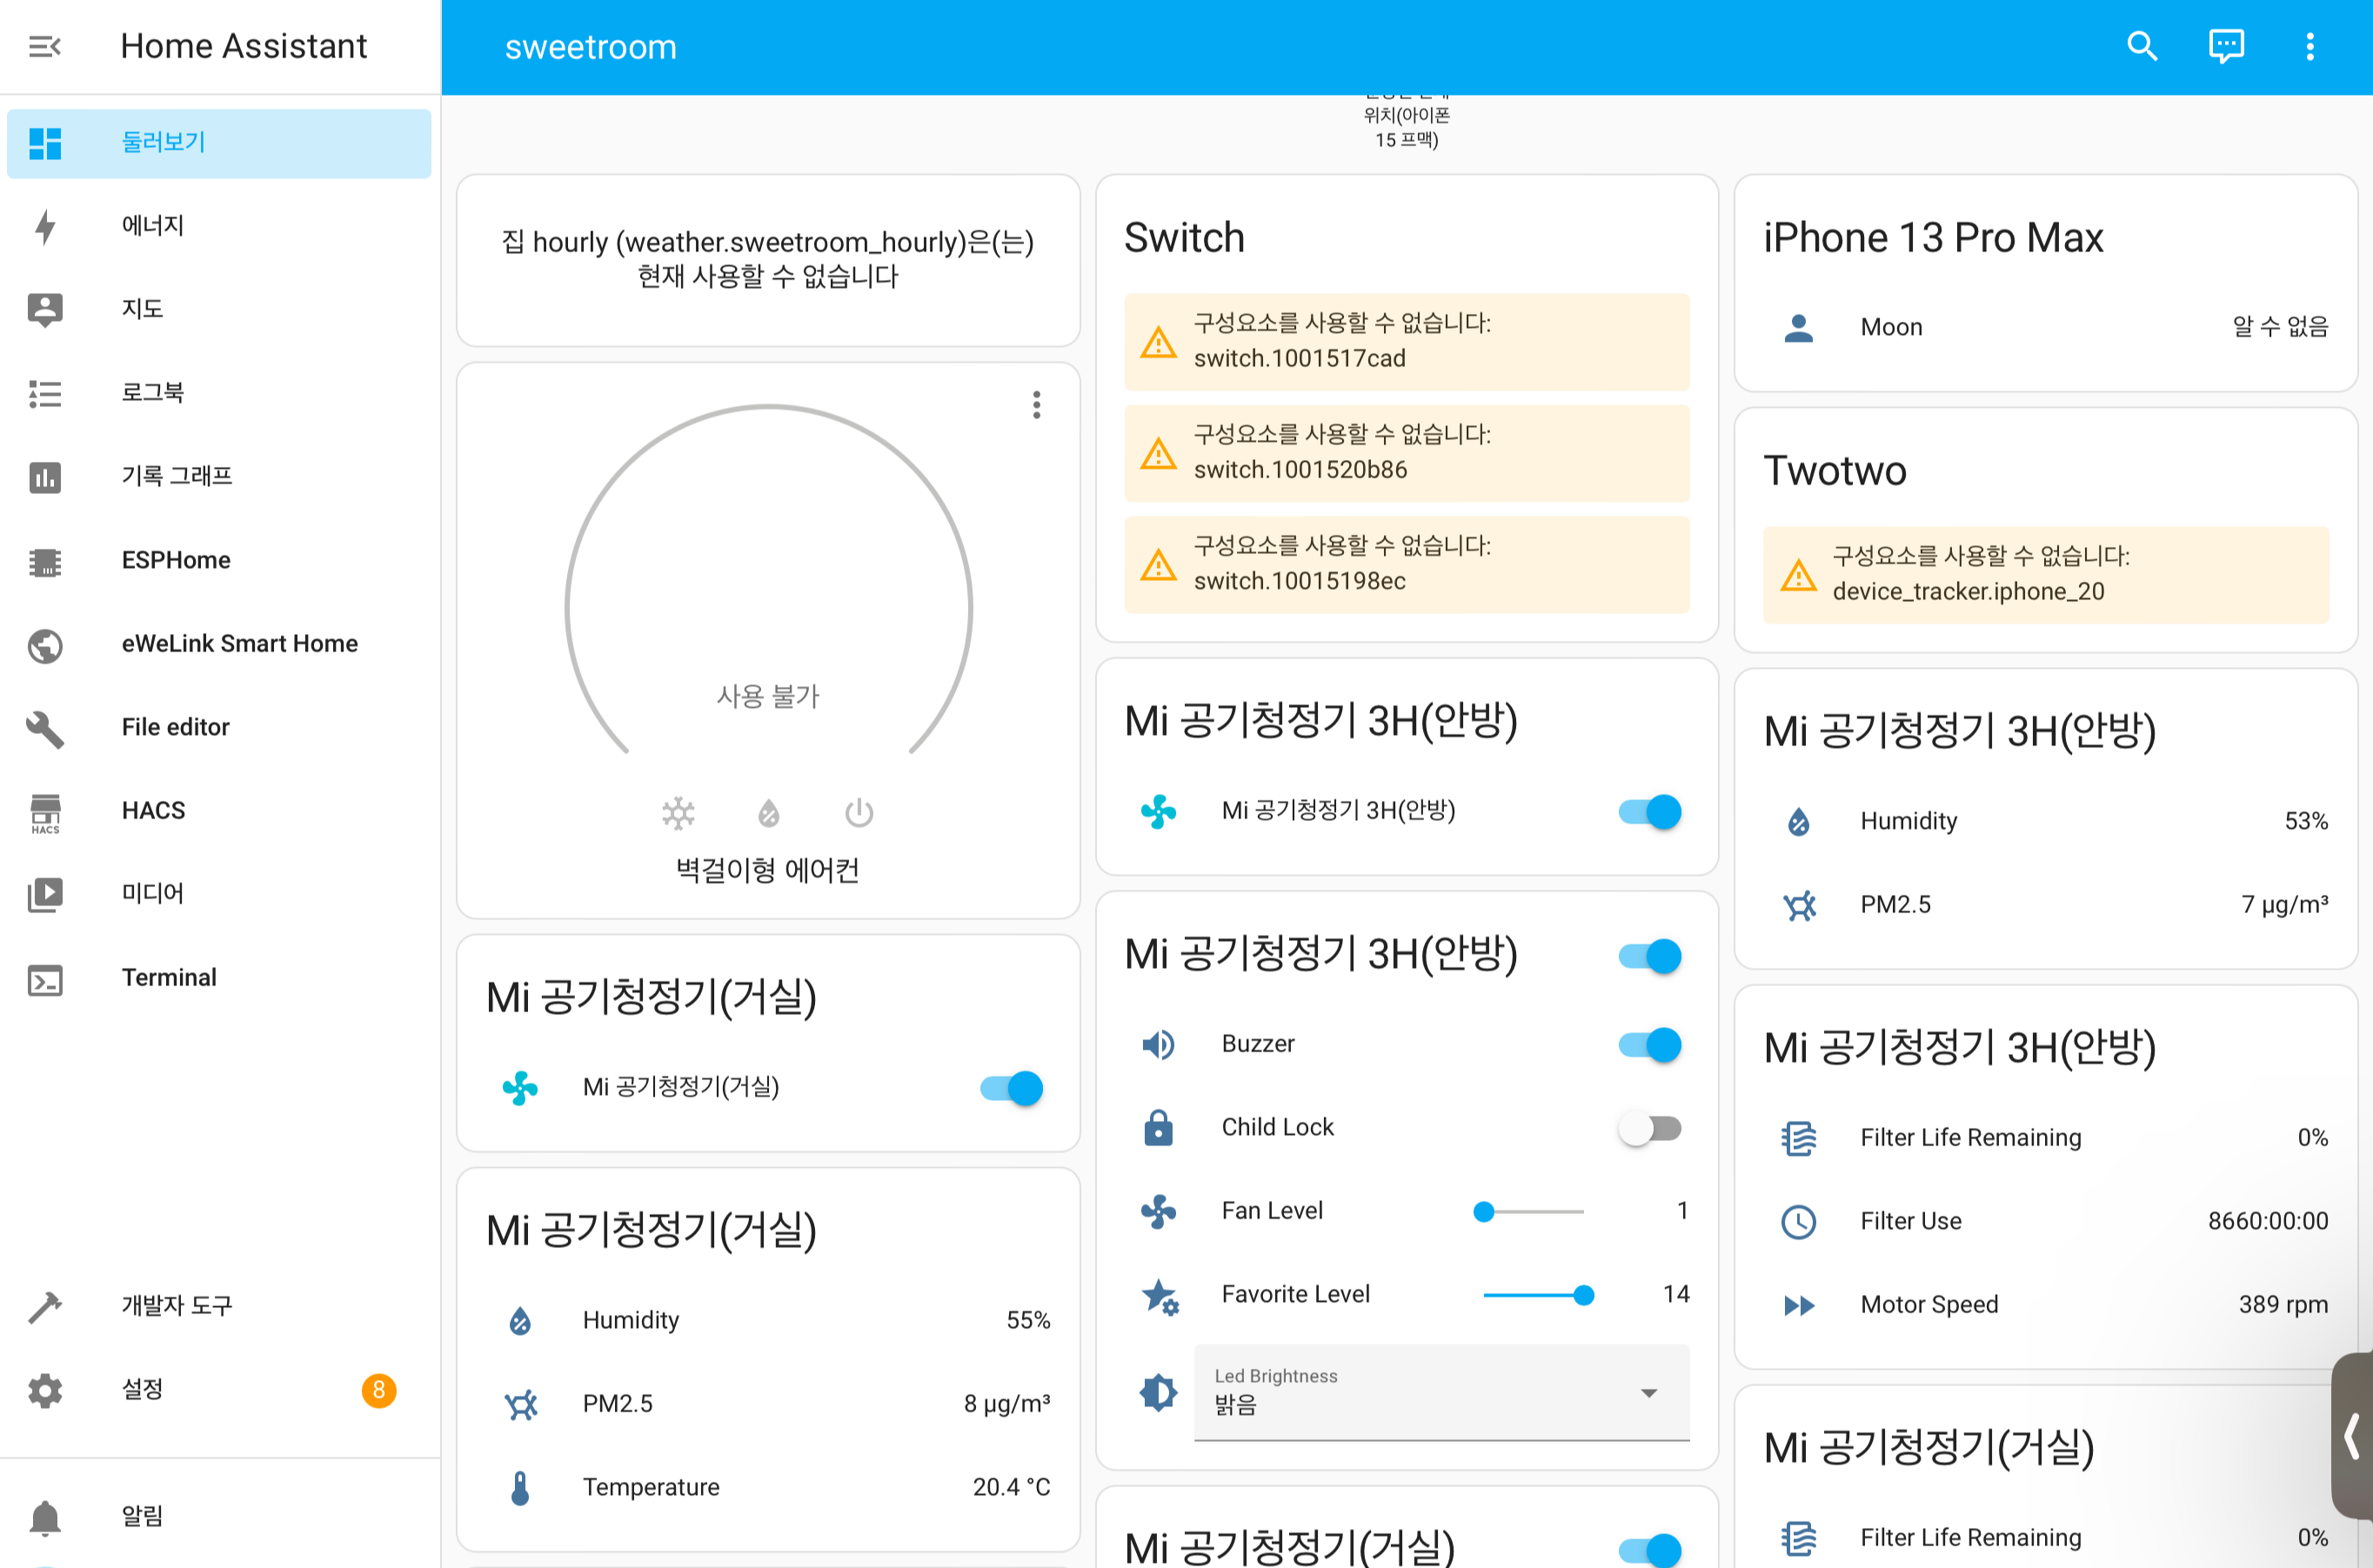Click the 개발자 도구 hammer icon
The width and height of the screenshot is (2373, 1568).
[x=45, y=1306]
